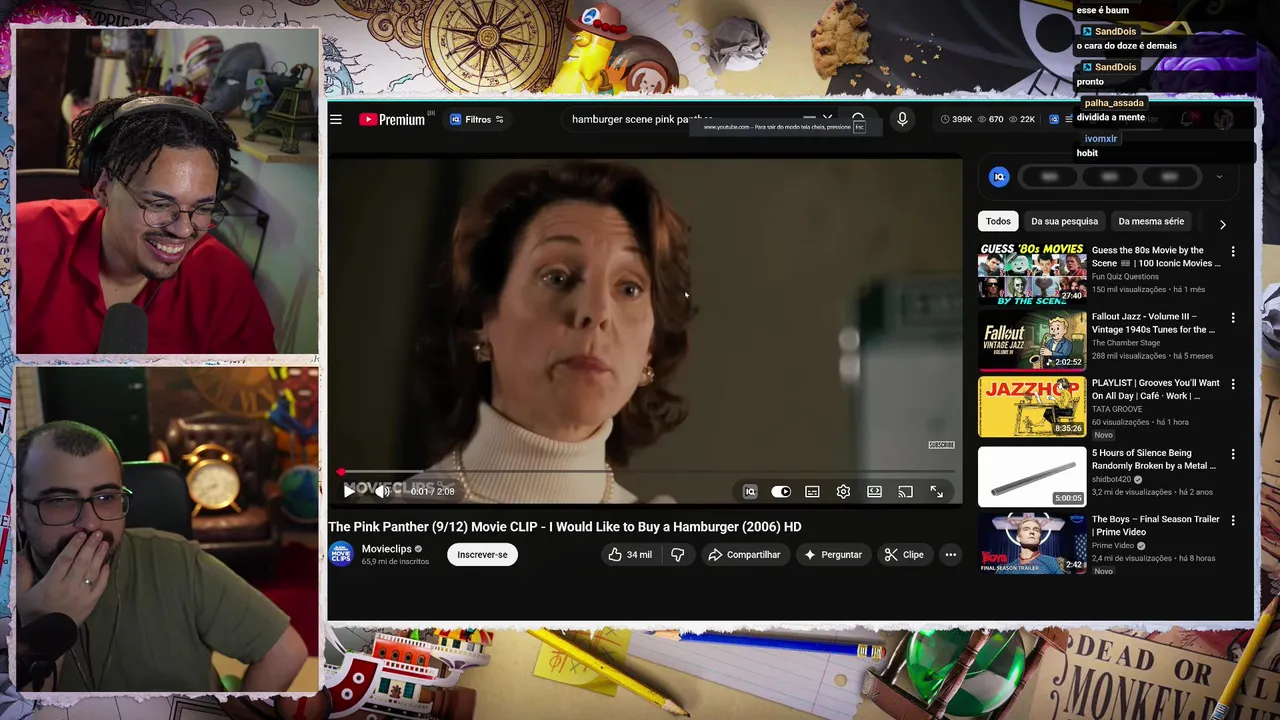Mute the video using the volume icon
1280x720 pixels.
(x=382, y=491)
